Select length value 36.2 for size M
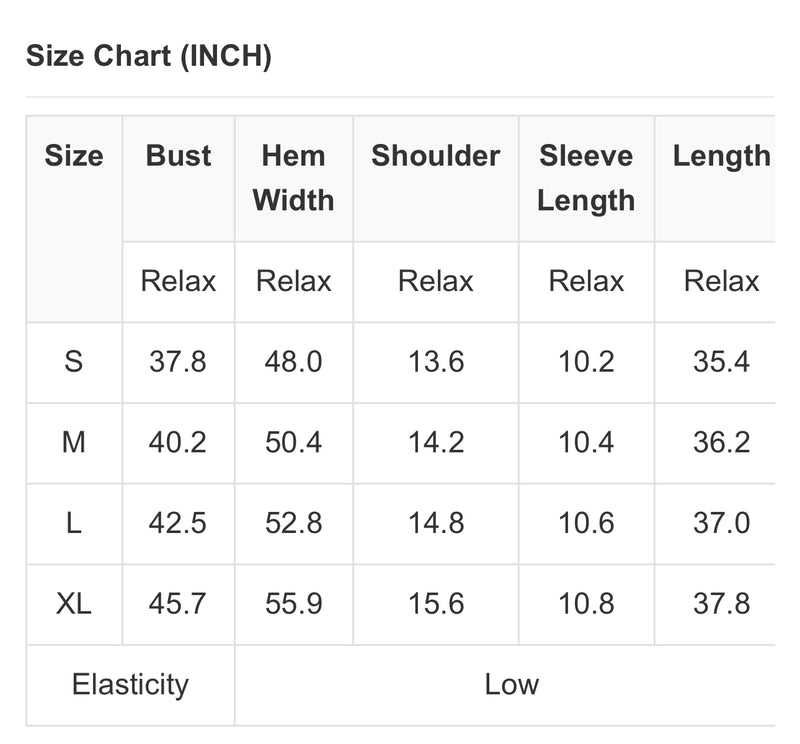 [x=721, y=442]
